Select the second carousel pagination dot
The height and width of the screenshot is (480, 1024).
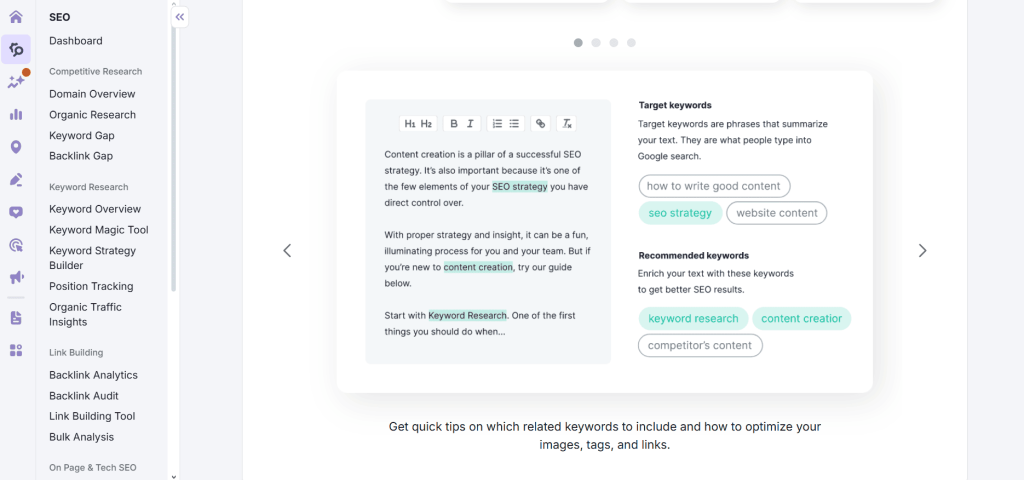tap(596, 43)
